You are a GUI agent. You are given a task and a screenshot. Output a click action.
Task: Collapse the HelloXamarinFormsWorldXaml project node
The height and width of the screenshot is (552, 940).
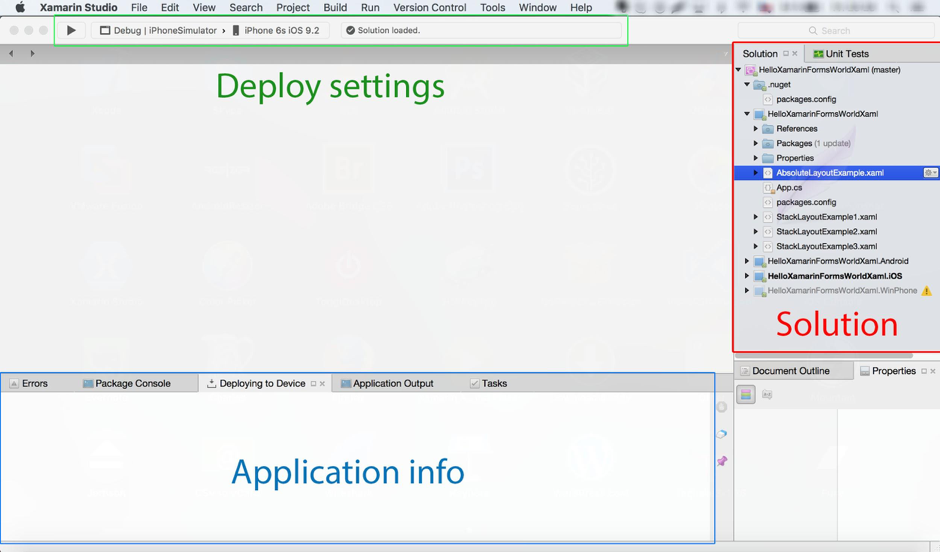[x=747, y=114]
